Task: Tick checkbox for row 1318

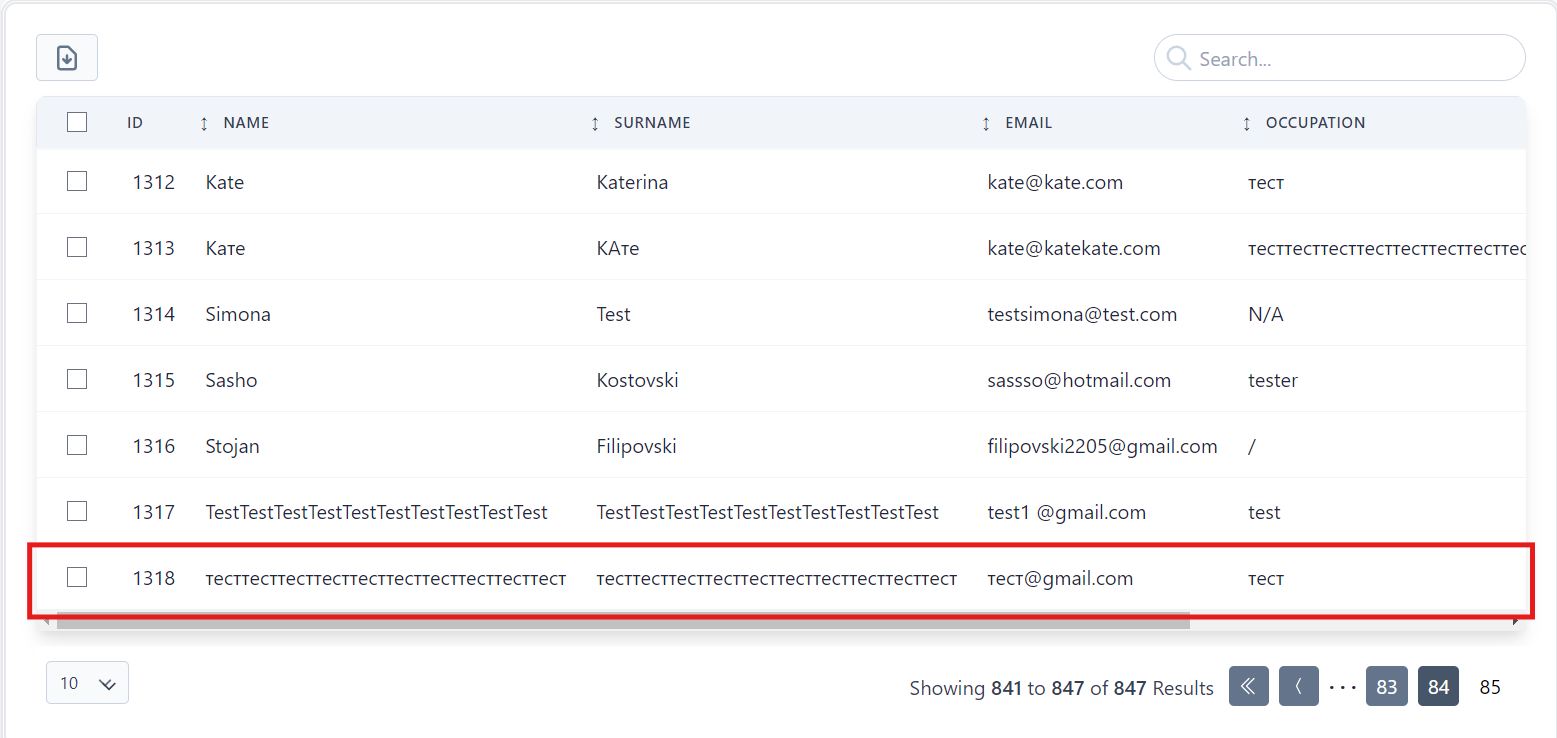Action: (77, 577)
